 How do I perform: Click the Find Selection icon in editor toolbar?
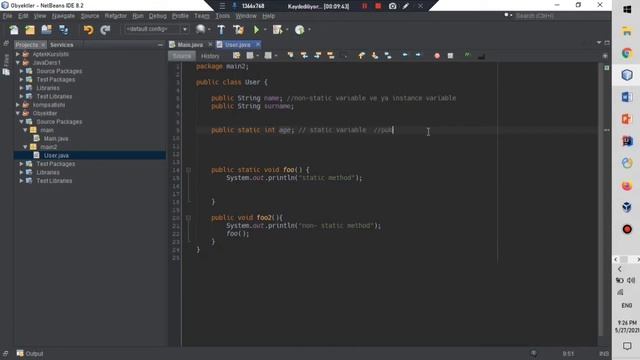(x=290, y=56)
